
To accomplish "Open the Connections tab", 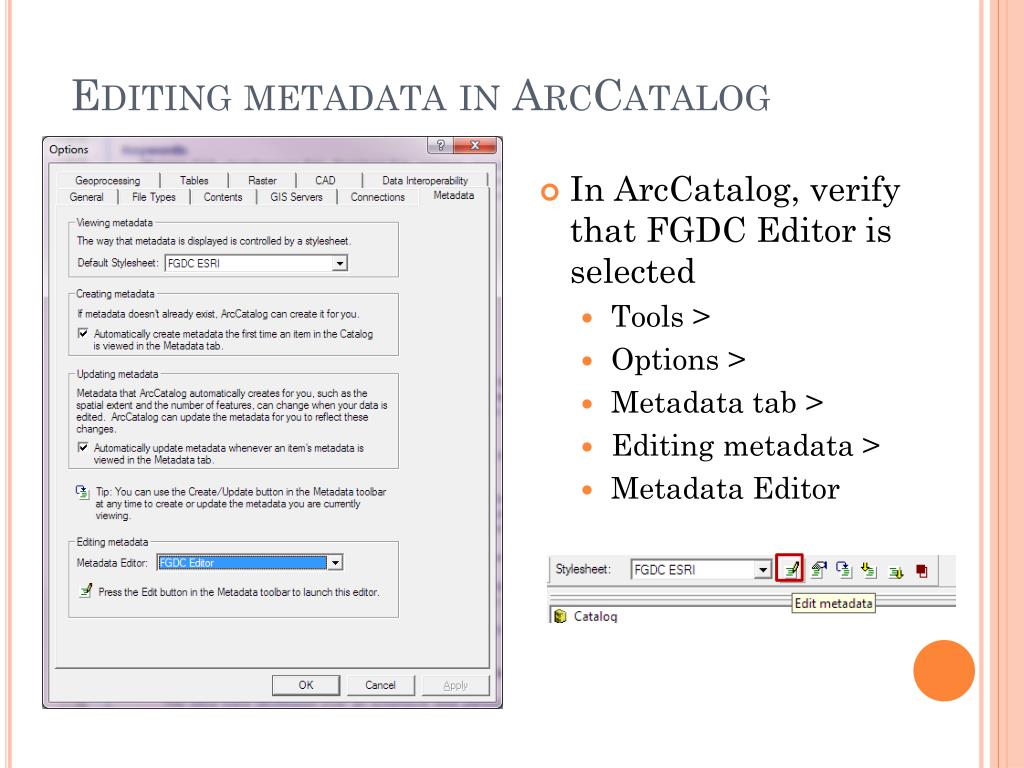I will click(377, 197).
